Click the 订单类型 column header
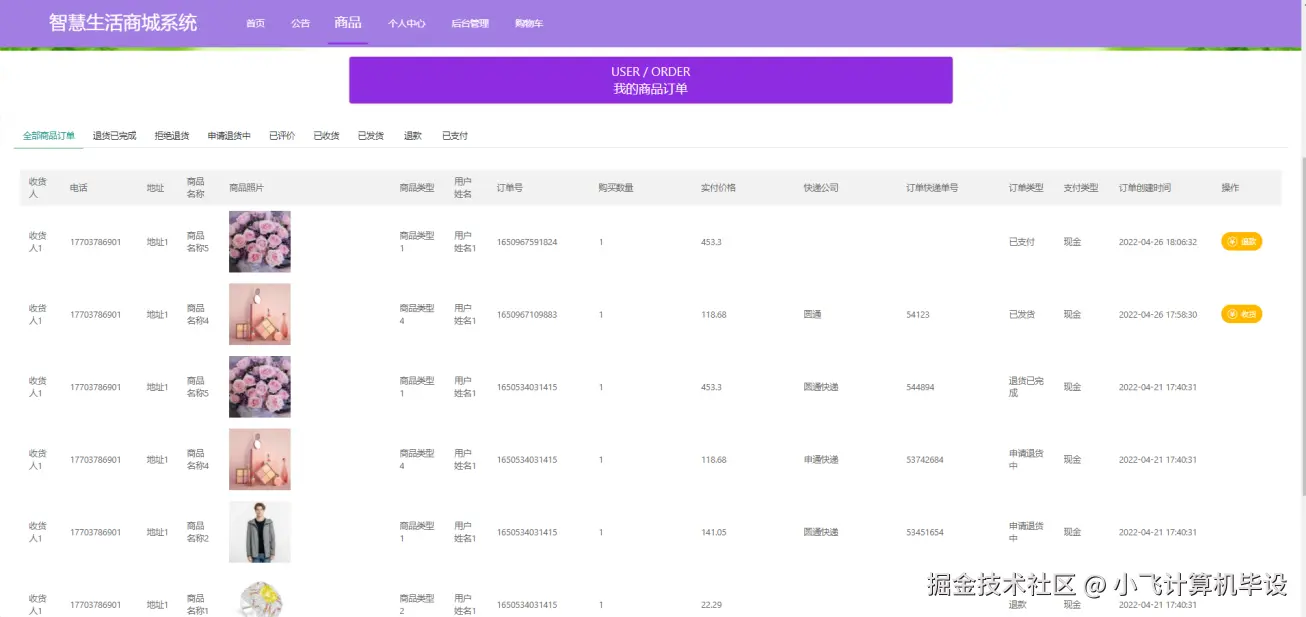Image resolution: width=1306 pixels, height=617 pixels. [1026, 188]
